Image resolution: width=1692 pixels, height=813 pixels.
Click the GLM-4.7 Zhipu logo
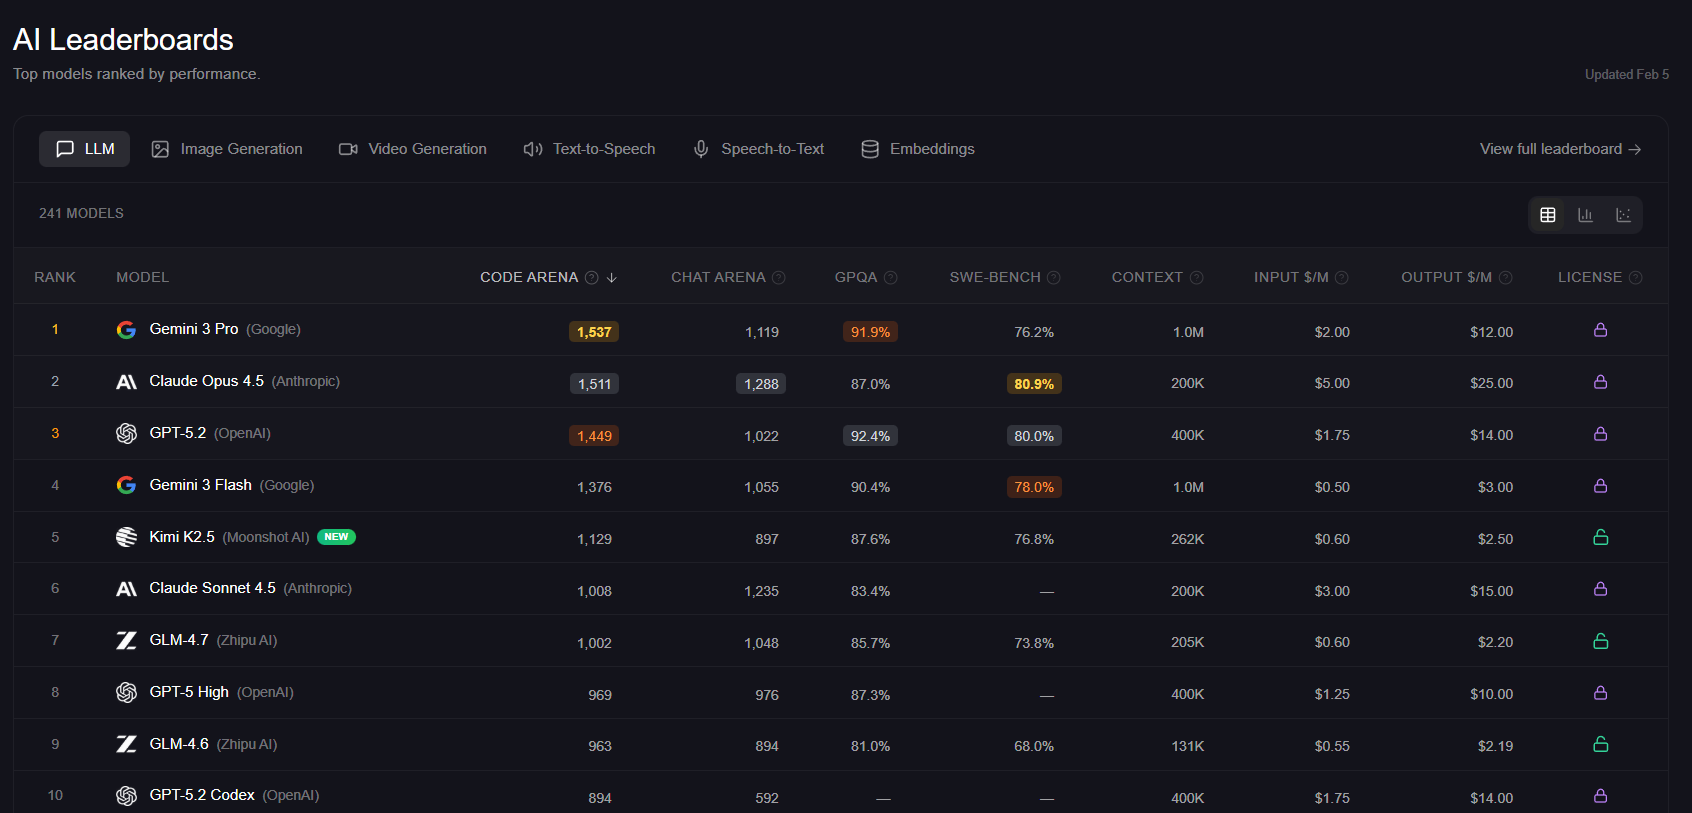tap(126, 641)
